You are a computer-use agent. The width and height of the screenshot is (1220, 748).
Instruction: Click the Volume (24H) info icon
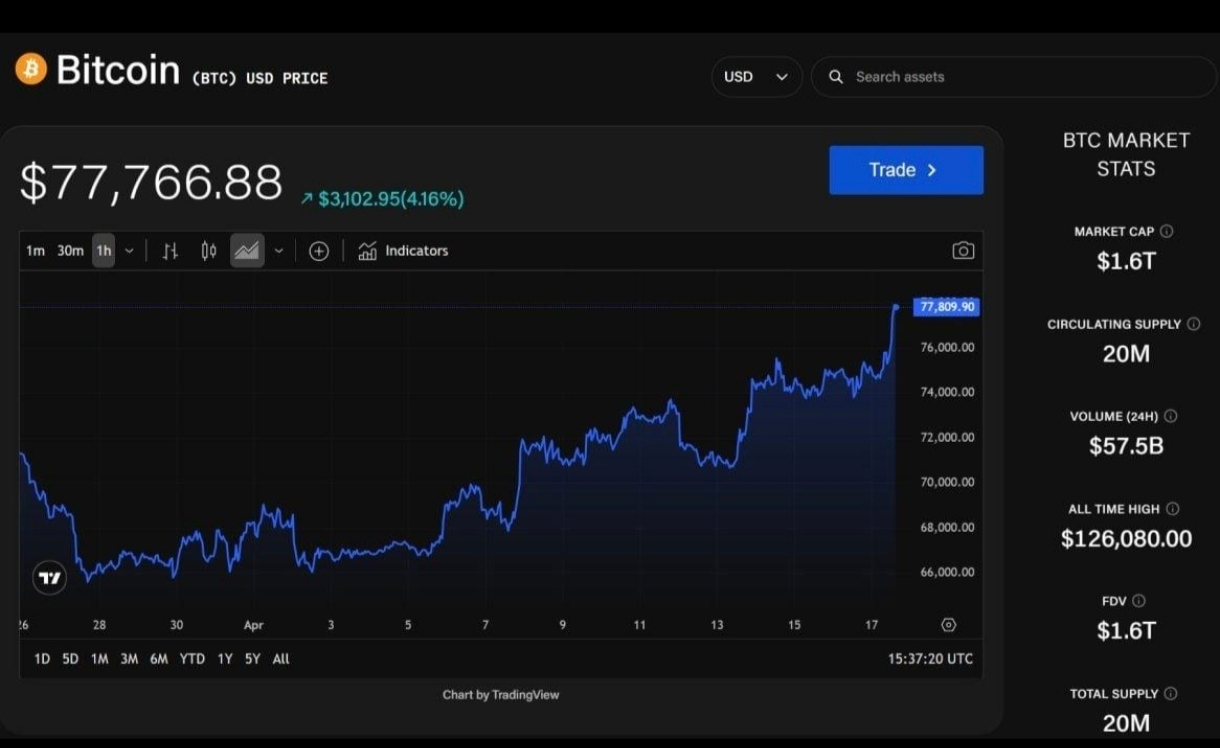(x=1171, y=416)
